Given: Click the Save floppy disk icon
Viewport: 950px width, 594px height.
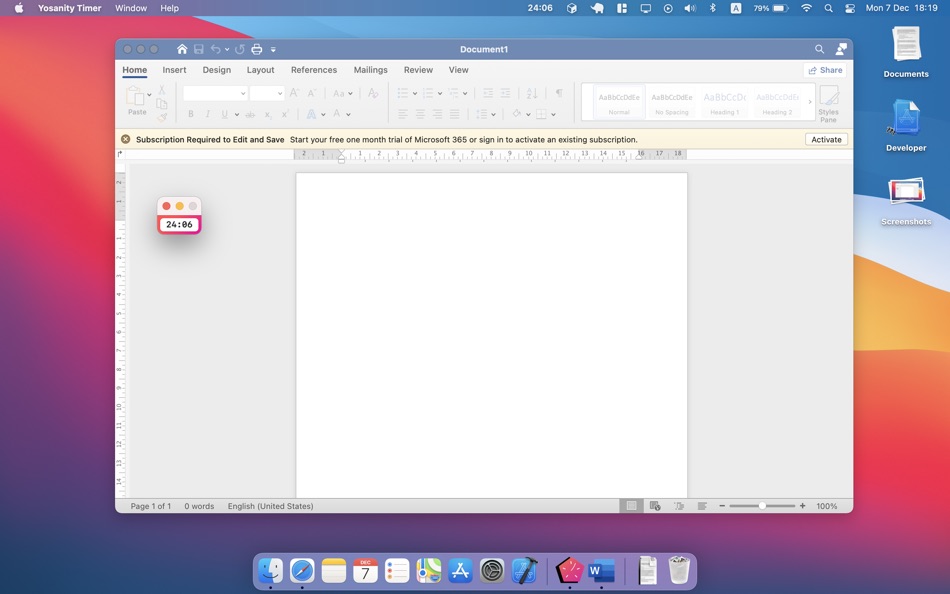Looking at the screenshot, I should (199, 49).
